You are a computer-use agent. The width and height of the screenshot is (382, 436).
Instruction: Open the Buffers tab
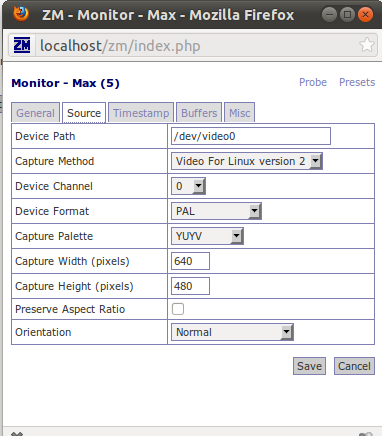click(199, 113)
